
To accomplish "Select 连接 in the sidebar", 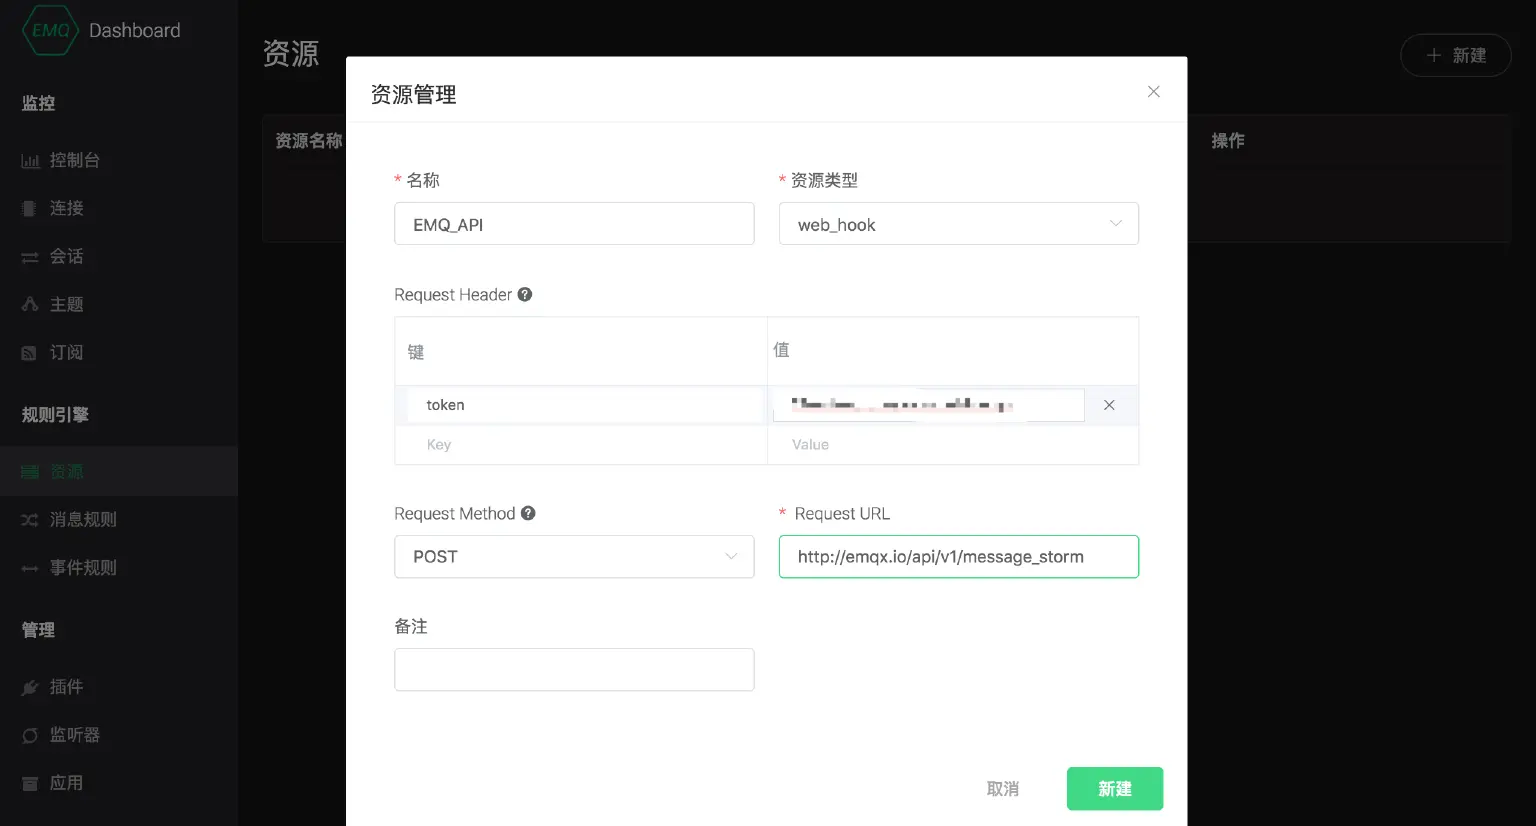I will click(x=66, y=208).
